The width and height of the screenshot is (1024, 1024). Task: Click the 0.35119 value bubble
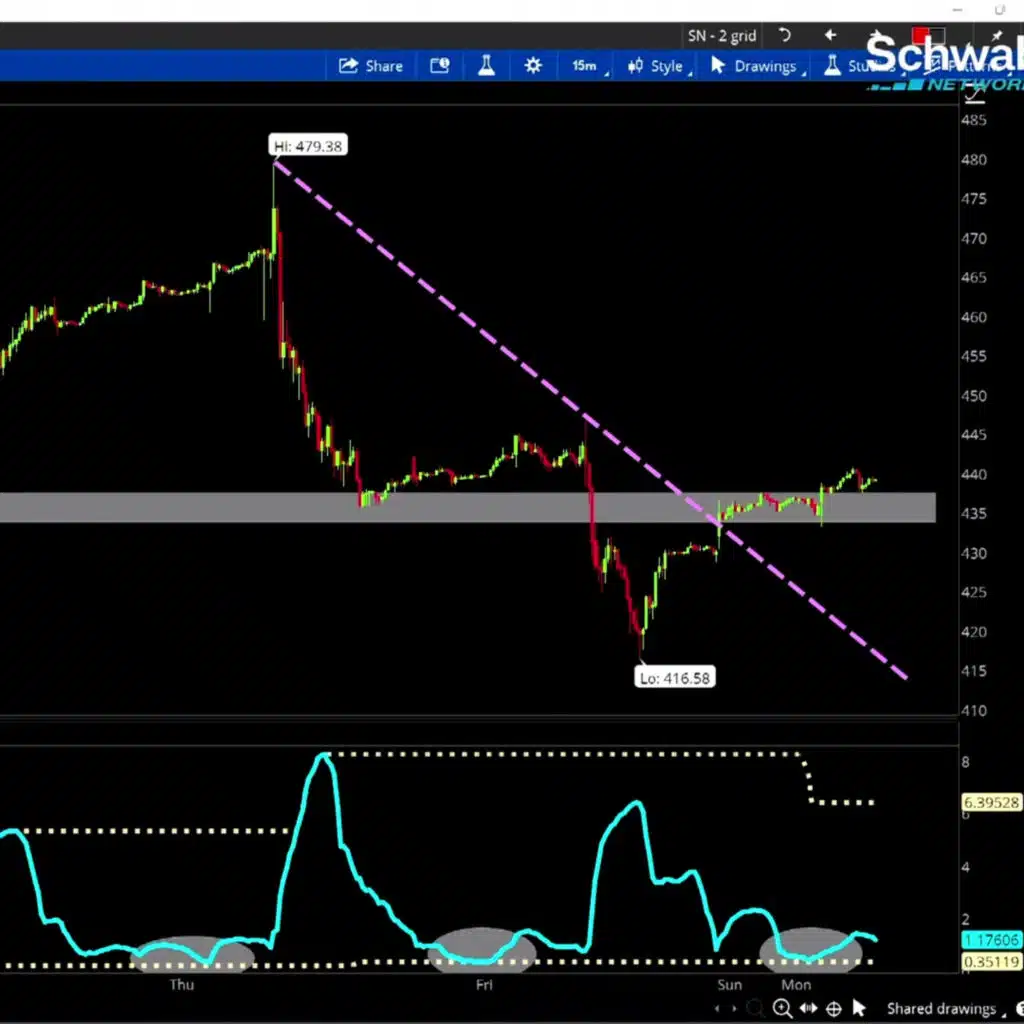pos(991,961)
